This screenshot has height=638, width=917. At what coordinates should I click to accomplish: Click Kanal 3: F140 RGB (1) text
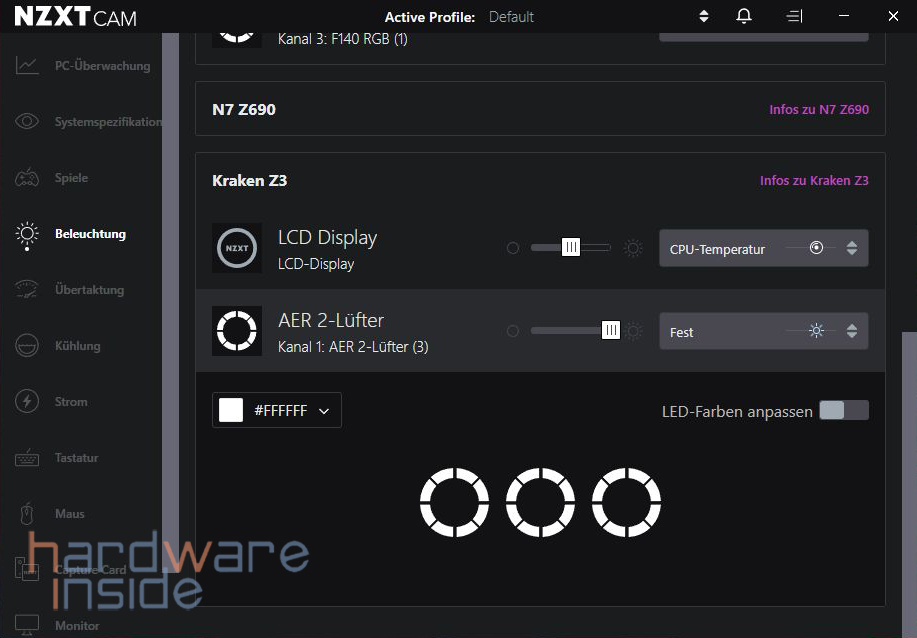click(343, 39)
